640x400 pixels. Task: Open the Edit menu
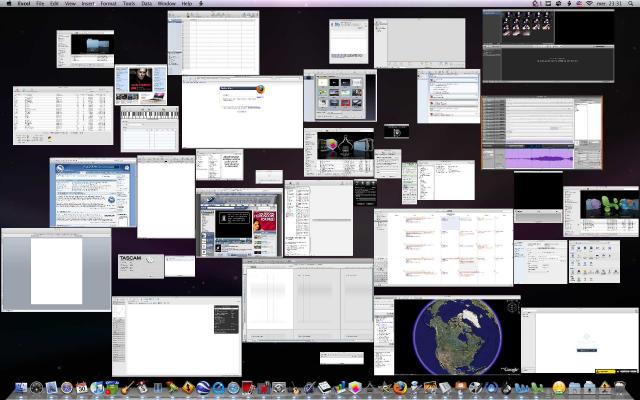click(x=54, y=3)
